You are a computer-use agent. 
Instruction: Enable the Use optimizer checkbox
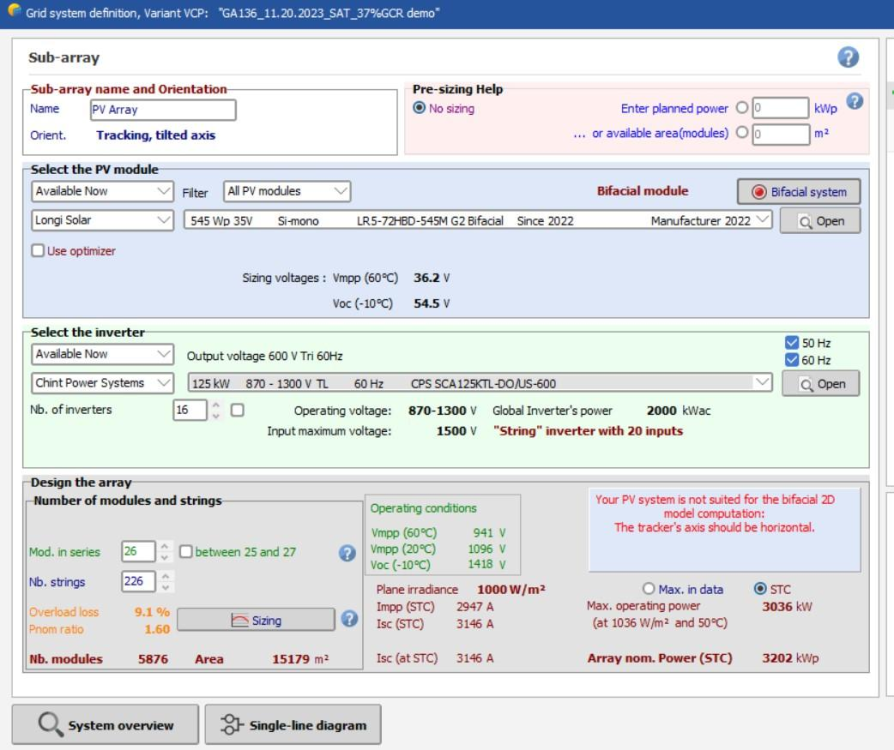(38, 251)
